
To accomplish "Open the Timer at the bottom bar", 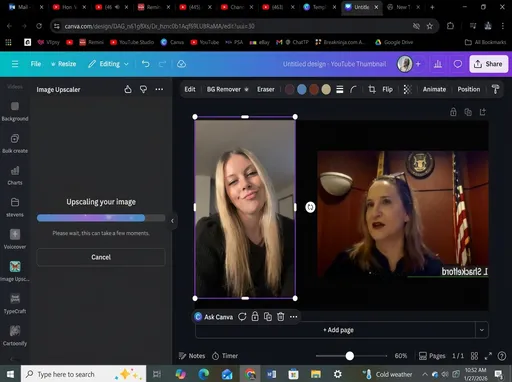I will (225, 356).
